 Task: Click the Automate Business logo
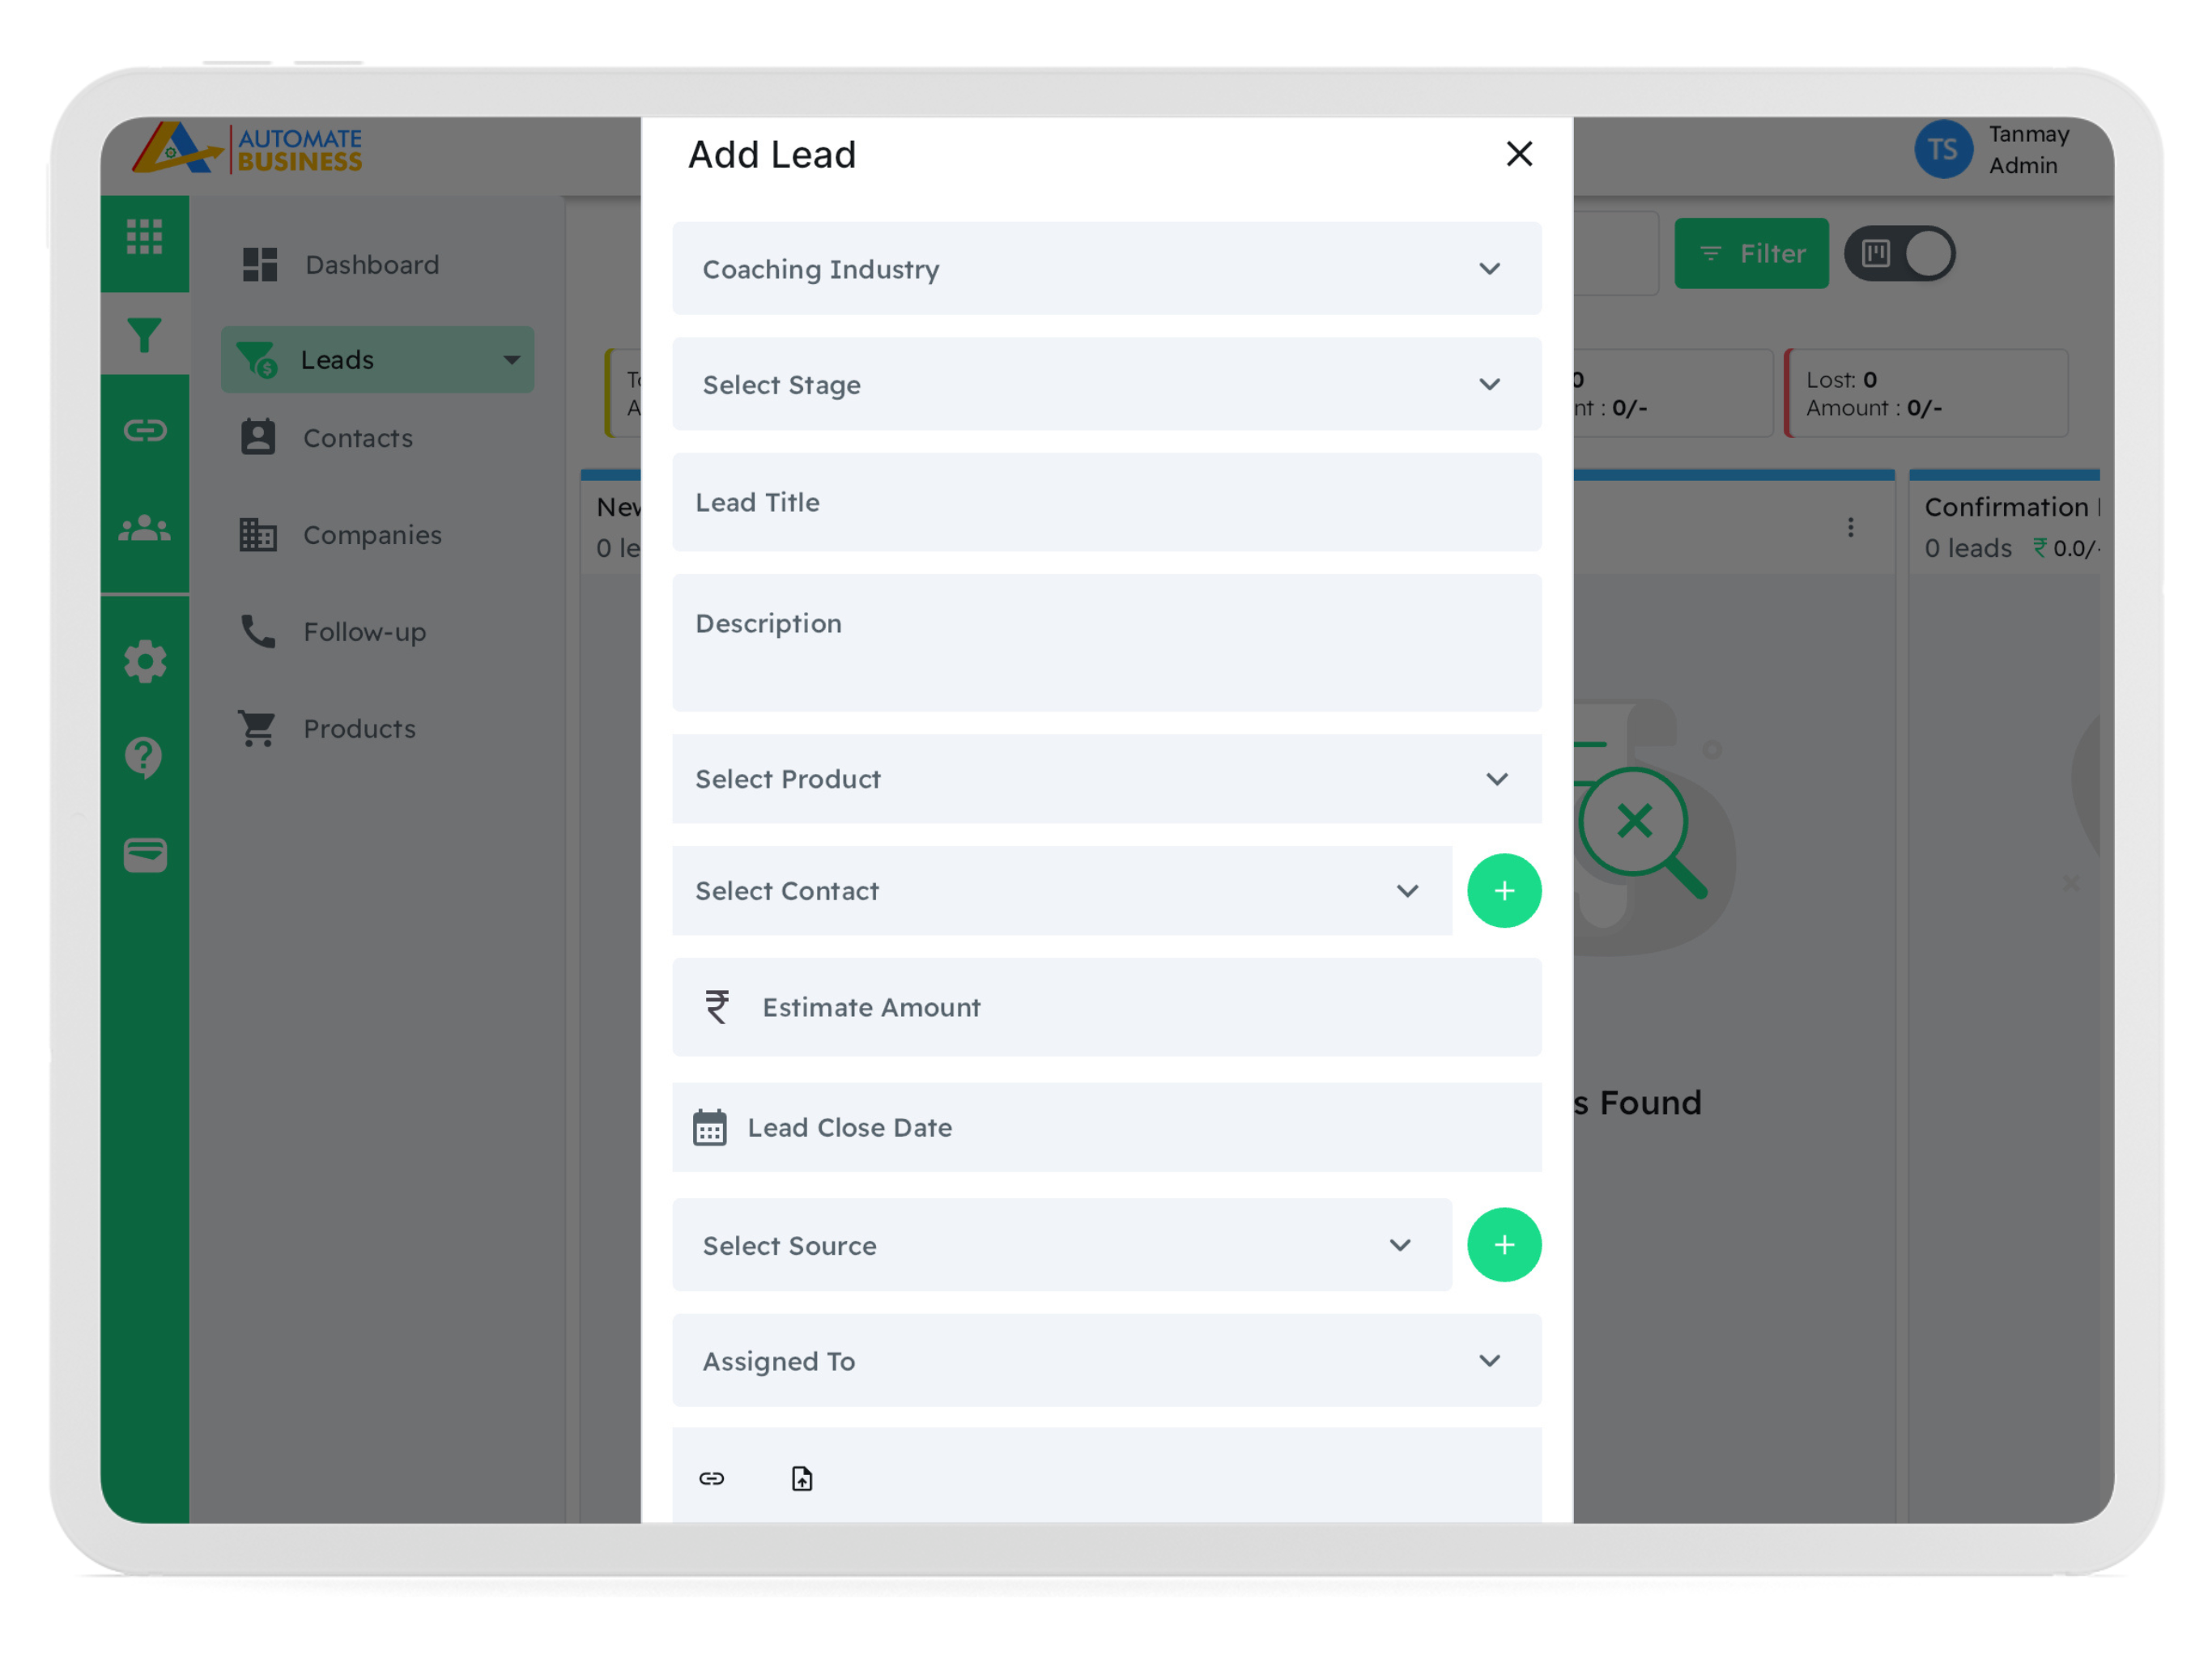(x=248, y=150)
